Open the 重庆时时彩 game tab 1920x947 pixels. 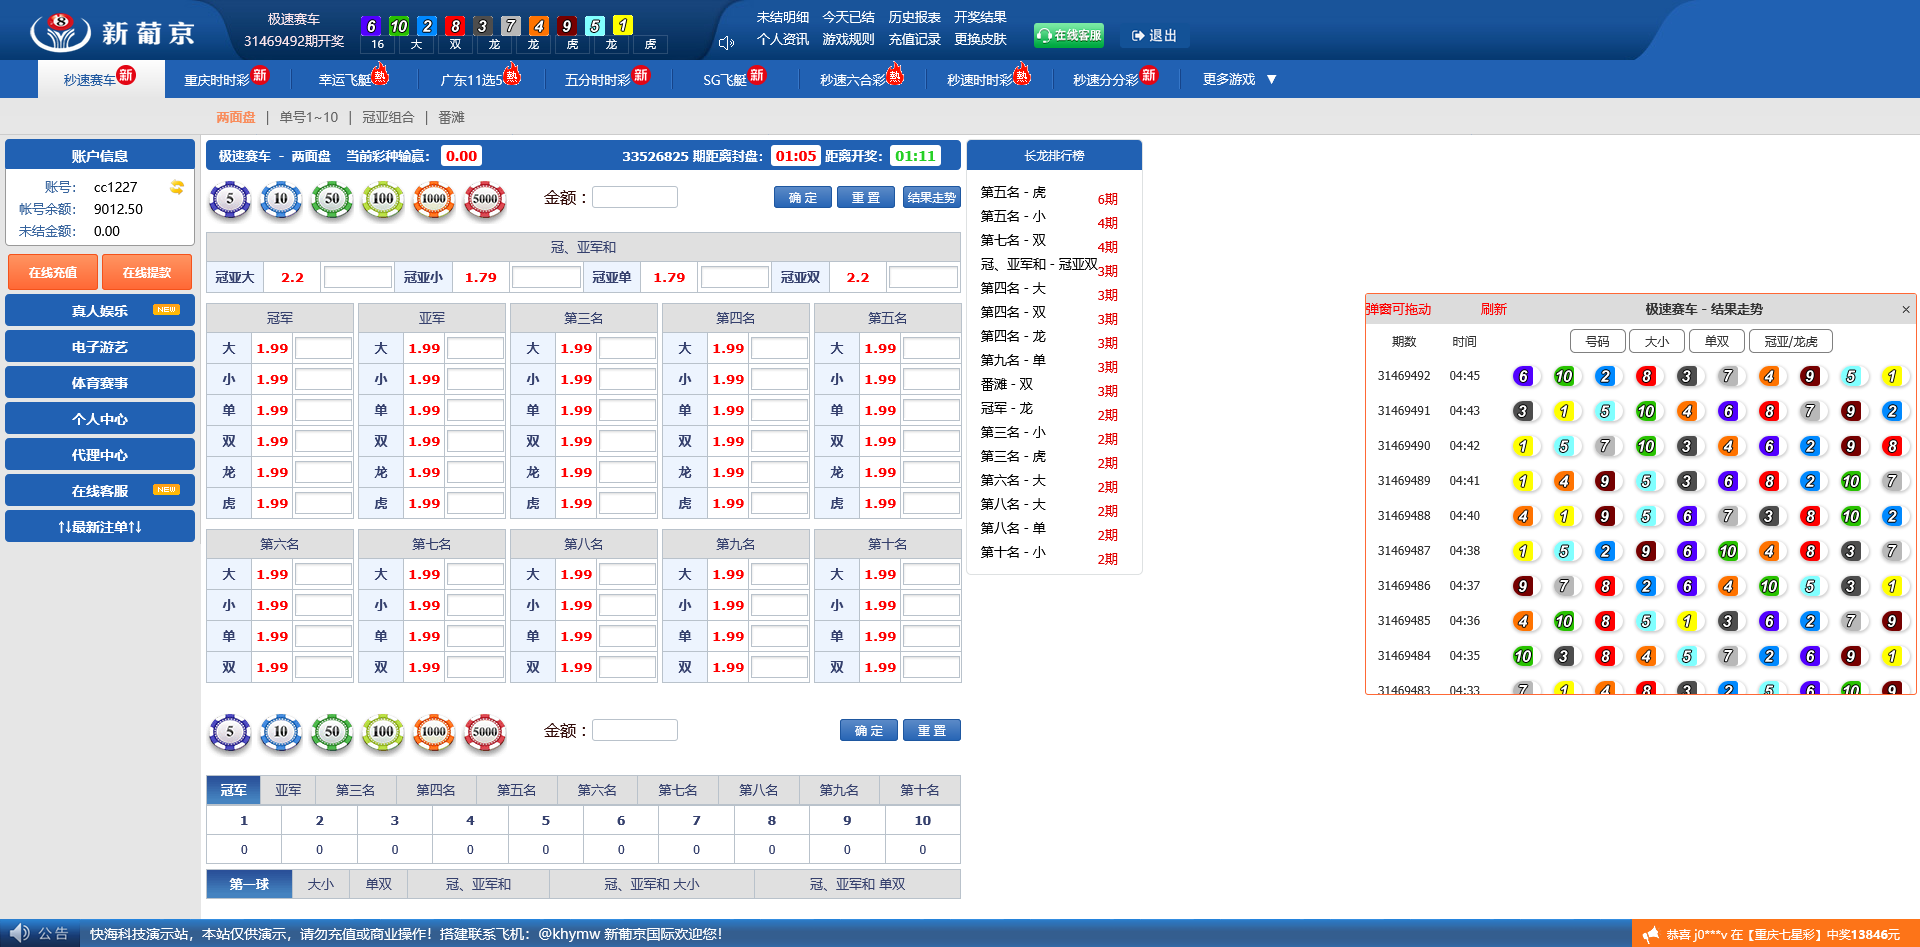[x=224, y=79]
